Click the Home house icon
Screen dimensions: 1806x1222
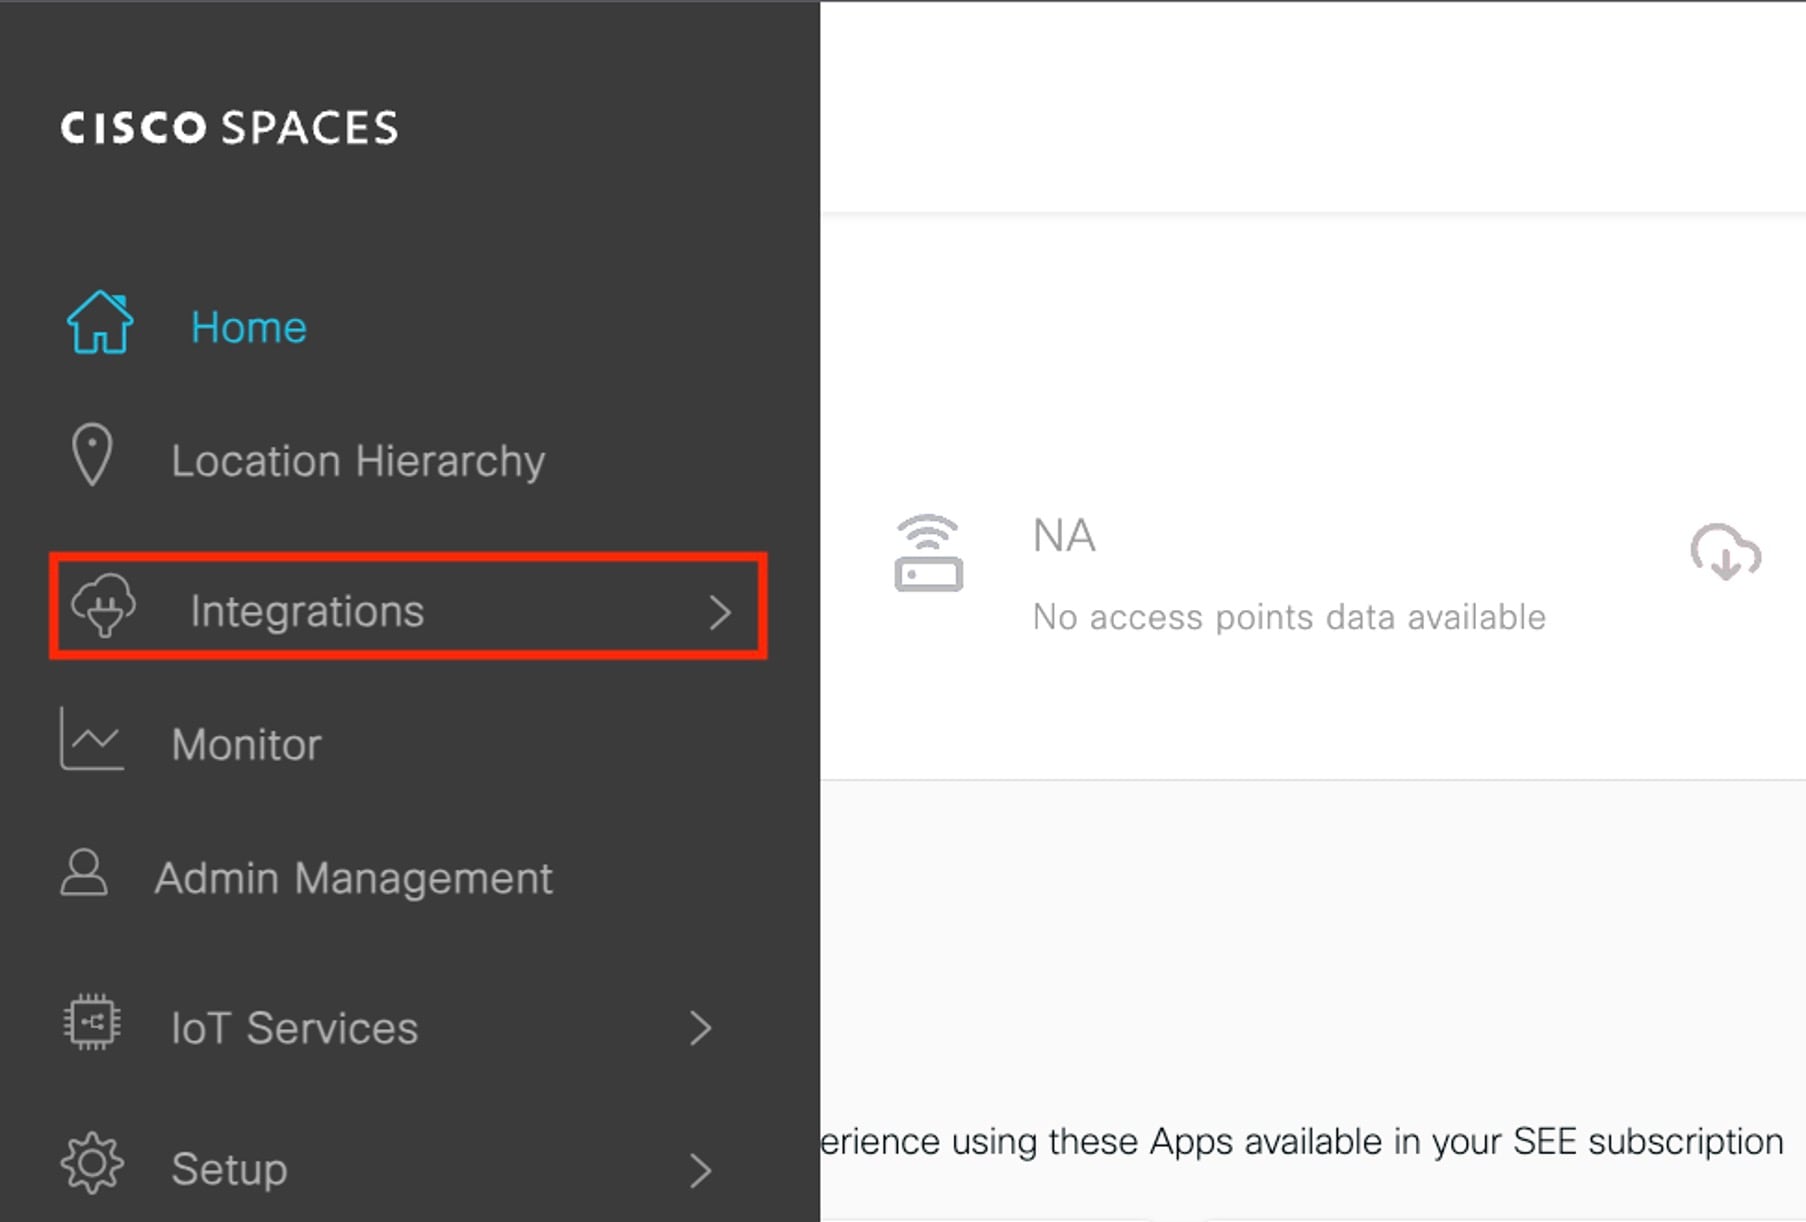click(x=99, y=323)
